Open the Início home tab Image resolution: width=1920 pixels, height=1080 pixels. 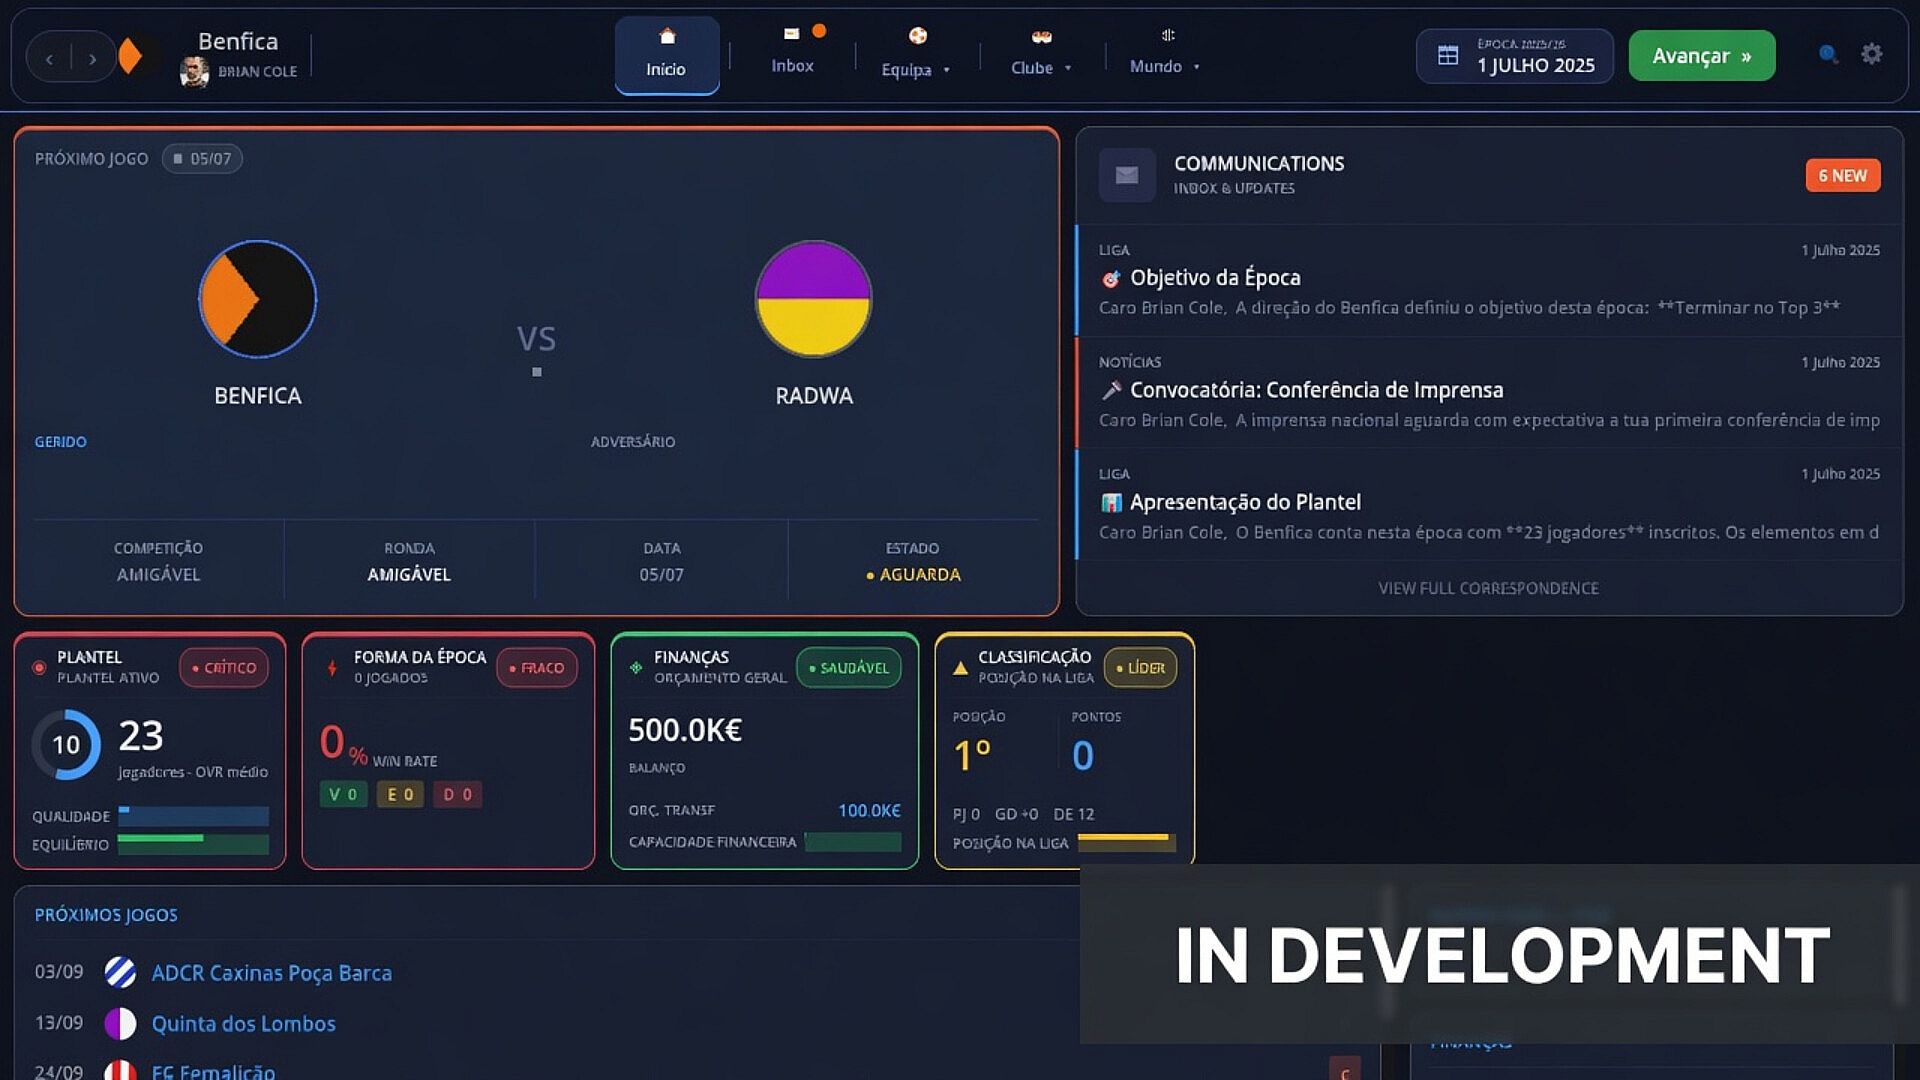[x=666, y=55]
